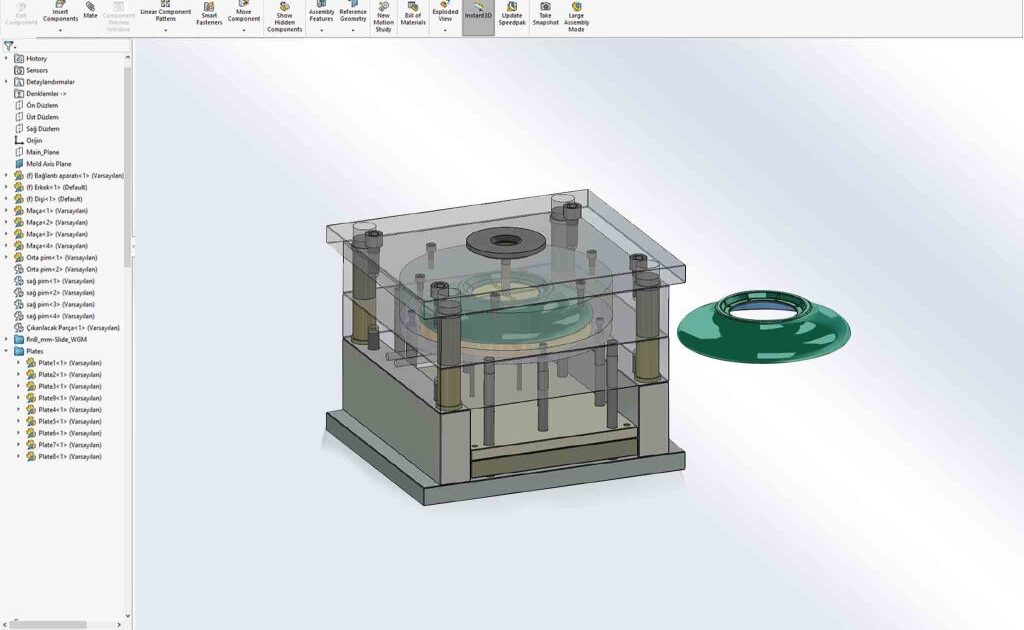The height and width of the screenshot is (630, 1024).
Task: Collapse the Plates folder in tree
Action: 6,351
